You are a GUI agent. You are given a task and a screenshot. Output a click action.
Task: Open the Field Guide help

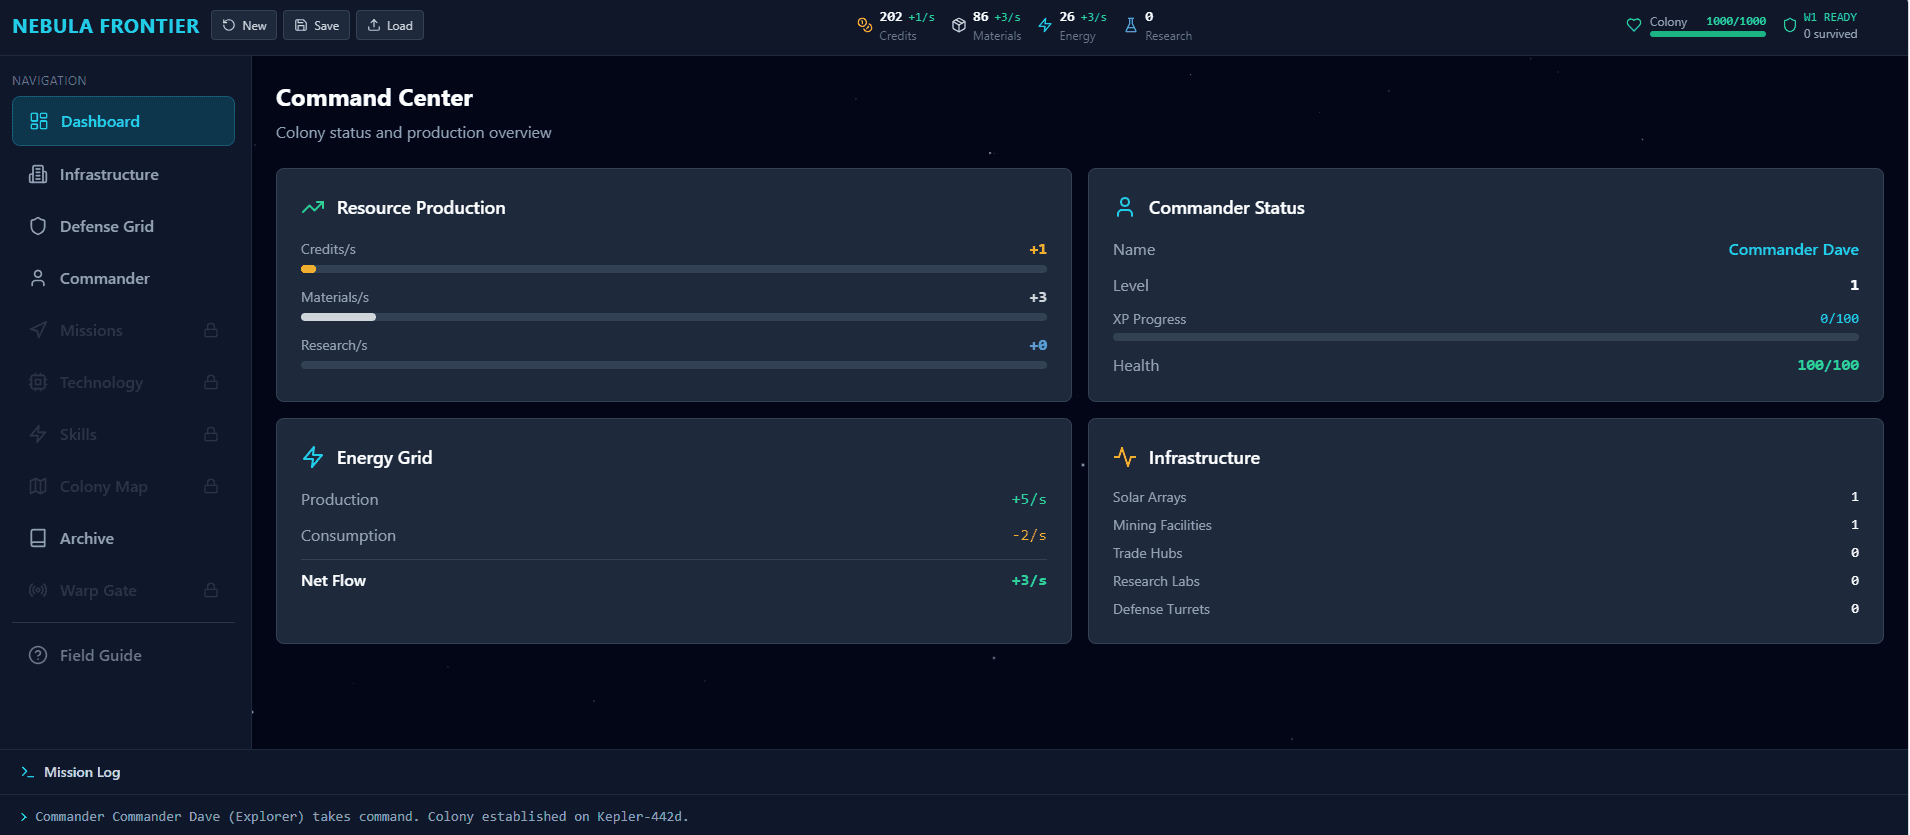[x=123, y=655]
